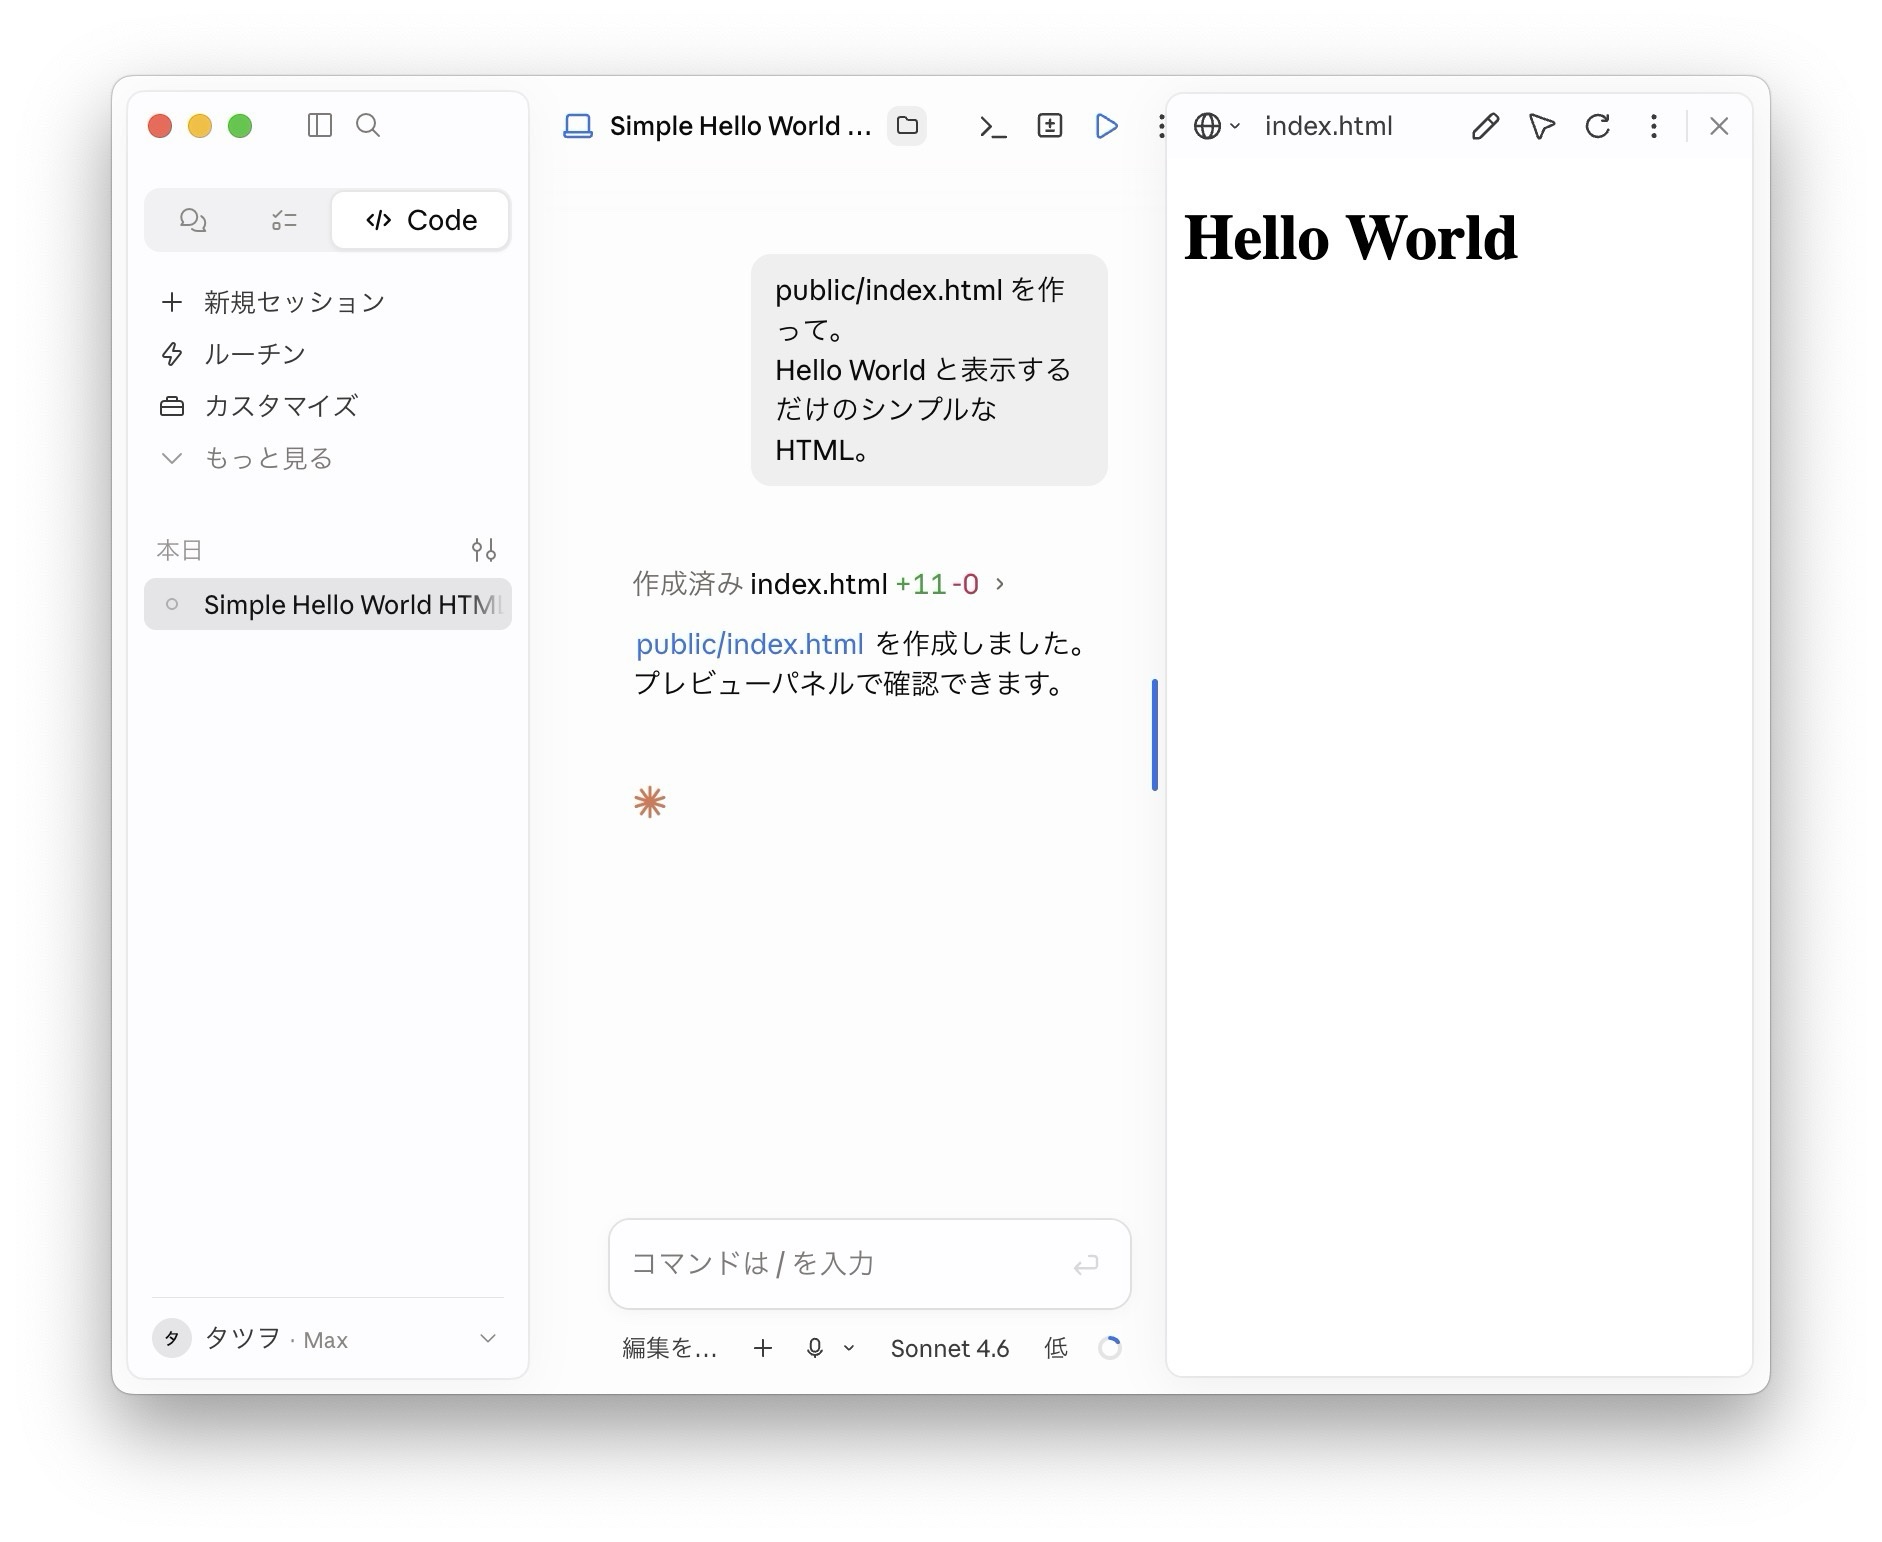
Task: Click the microphone voice input icon
Action: click(x=815, y=1348)
